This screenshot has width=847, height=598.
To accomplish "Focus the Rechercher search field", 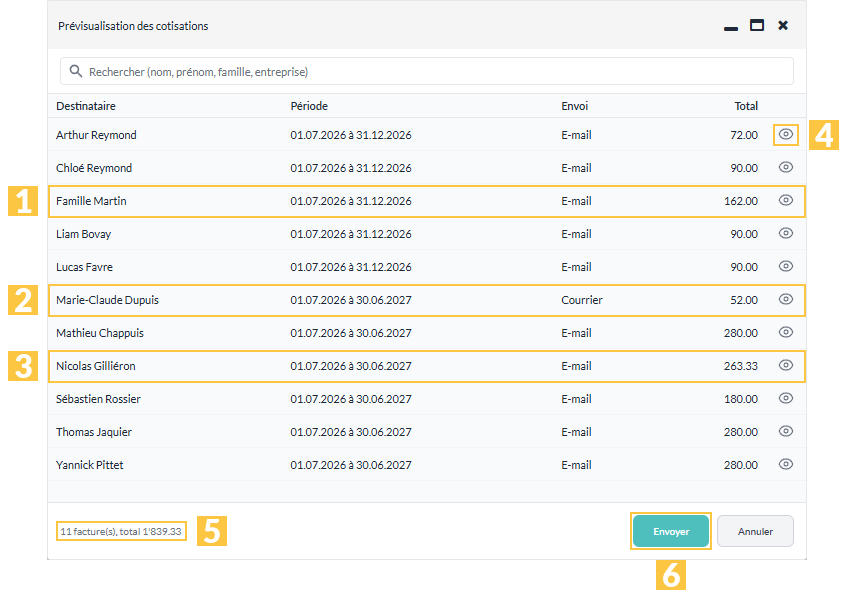I will coord(427,71).
